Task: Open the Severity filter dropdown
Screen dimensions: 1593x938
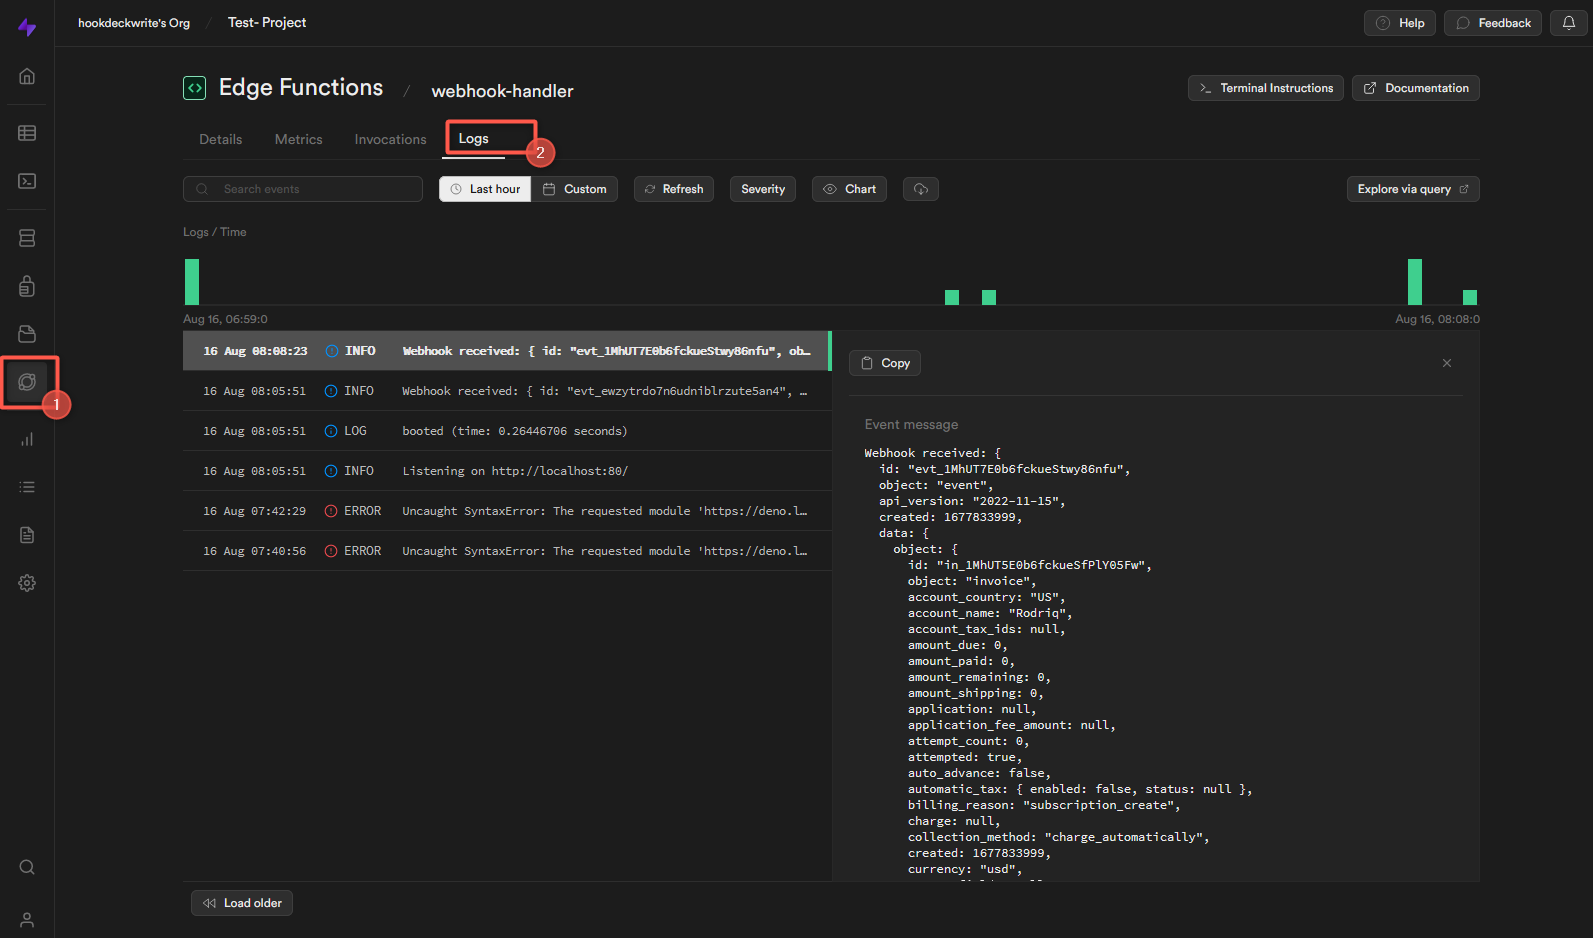Action: click(762, 189)
